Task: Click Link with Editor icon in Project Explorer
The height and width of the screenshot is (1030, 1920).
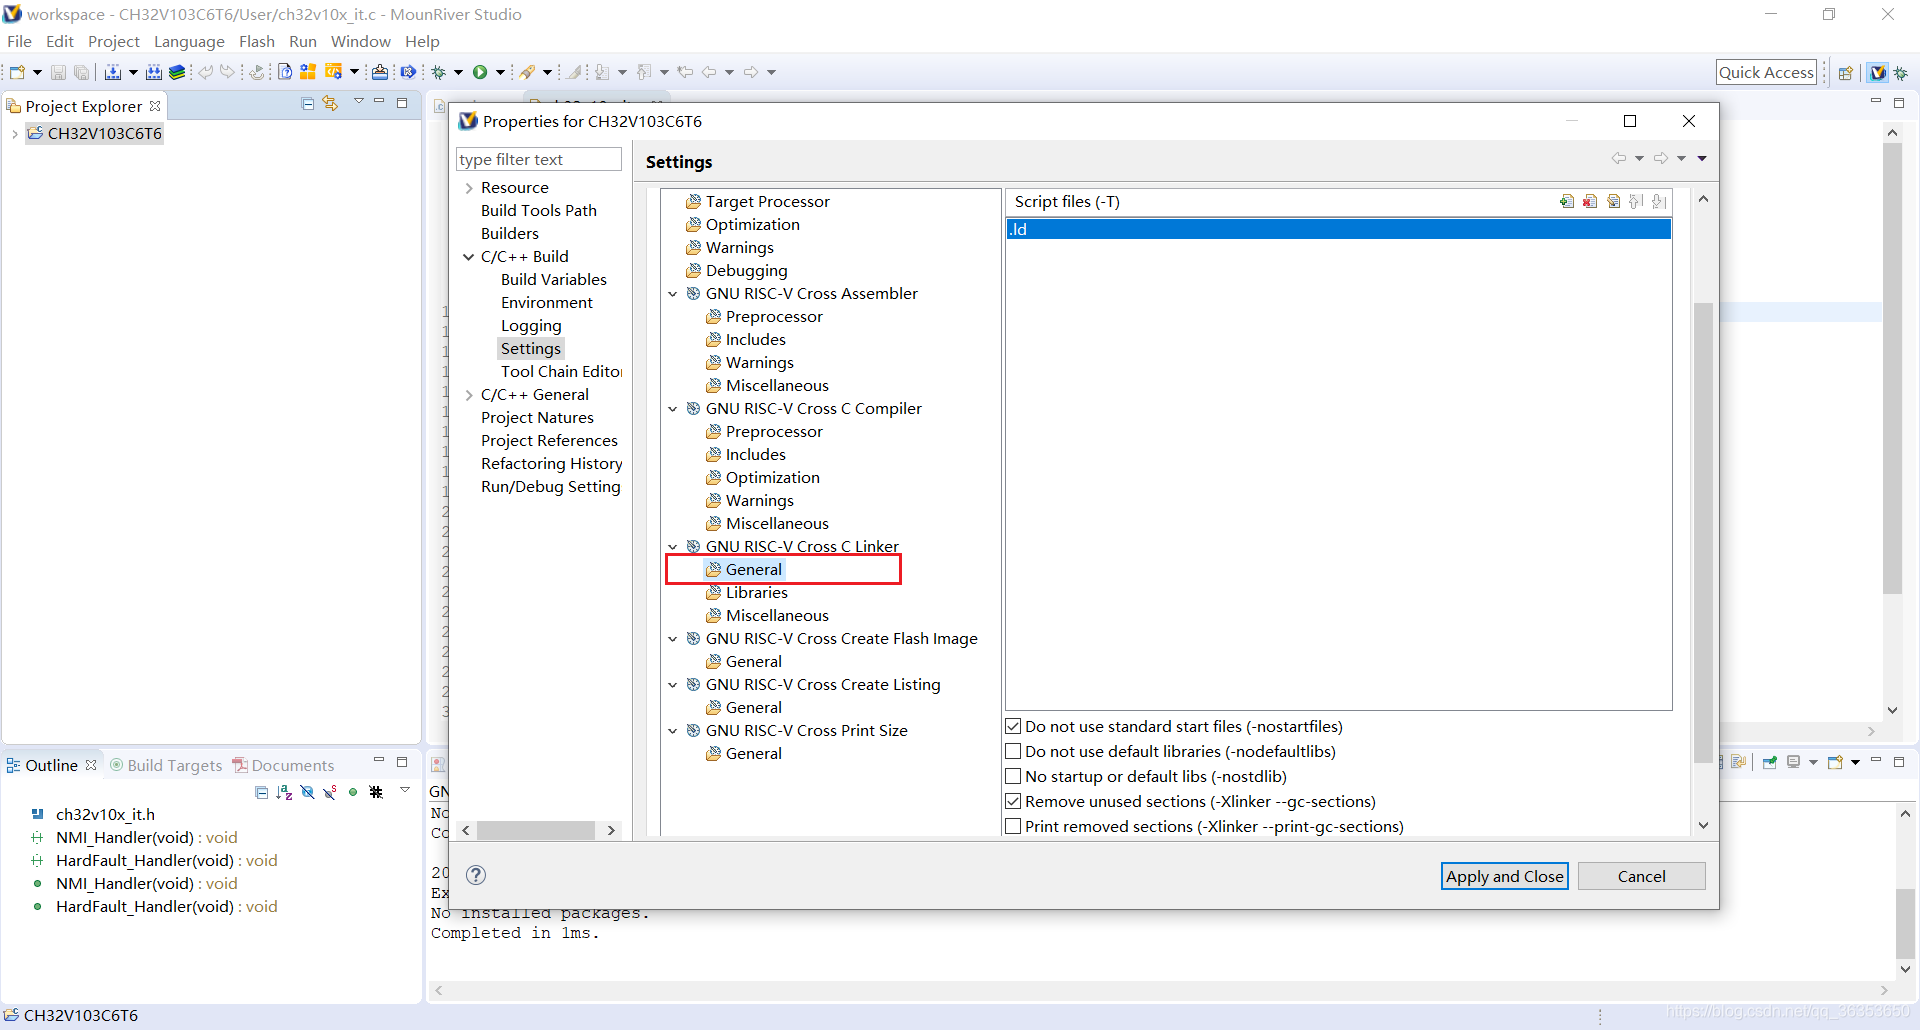Action: coord(330,104)
